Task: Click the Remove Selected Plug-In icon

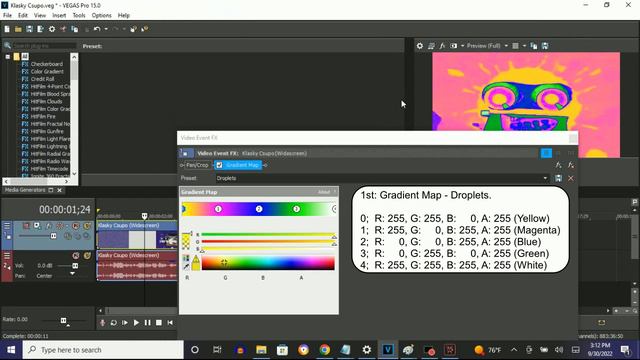Action: [x=571, y=165]
